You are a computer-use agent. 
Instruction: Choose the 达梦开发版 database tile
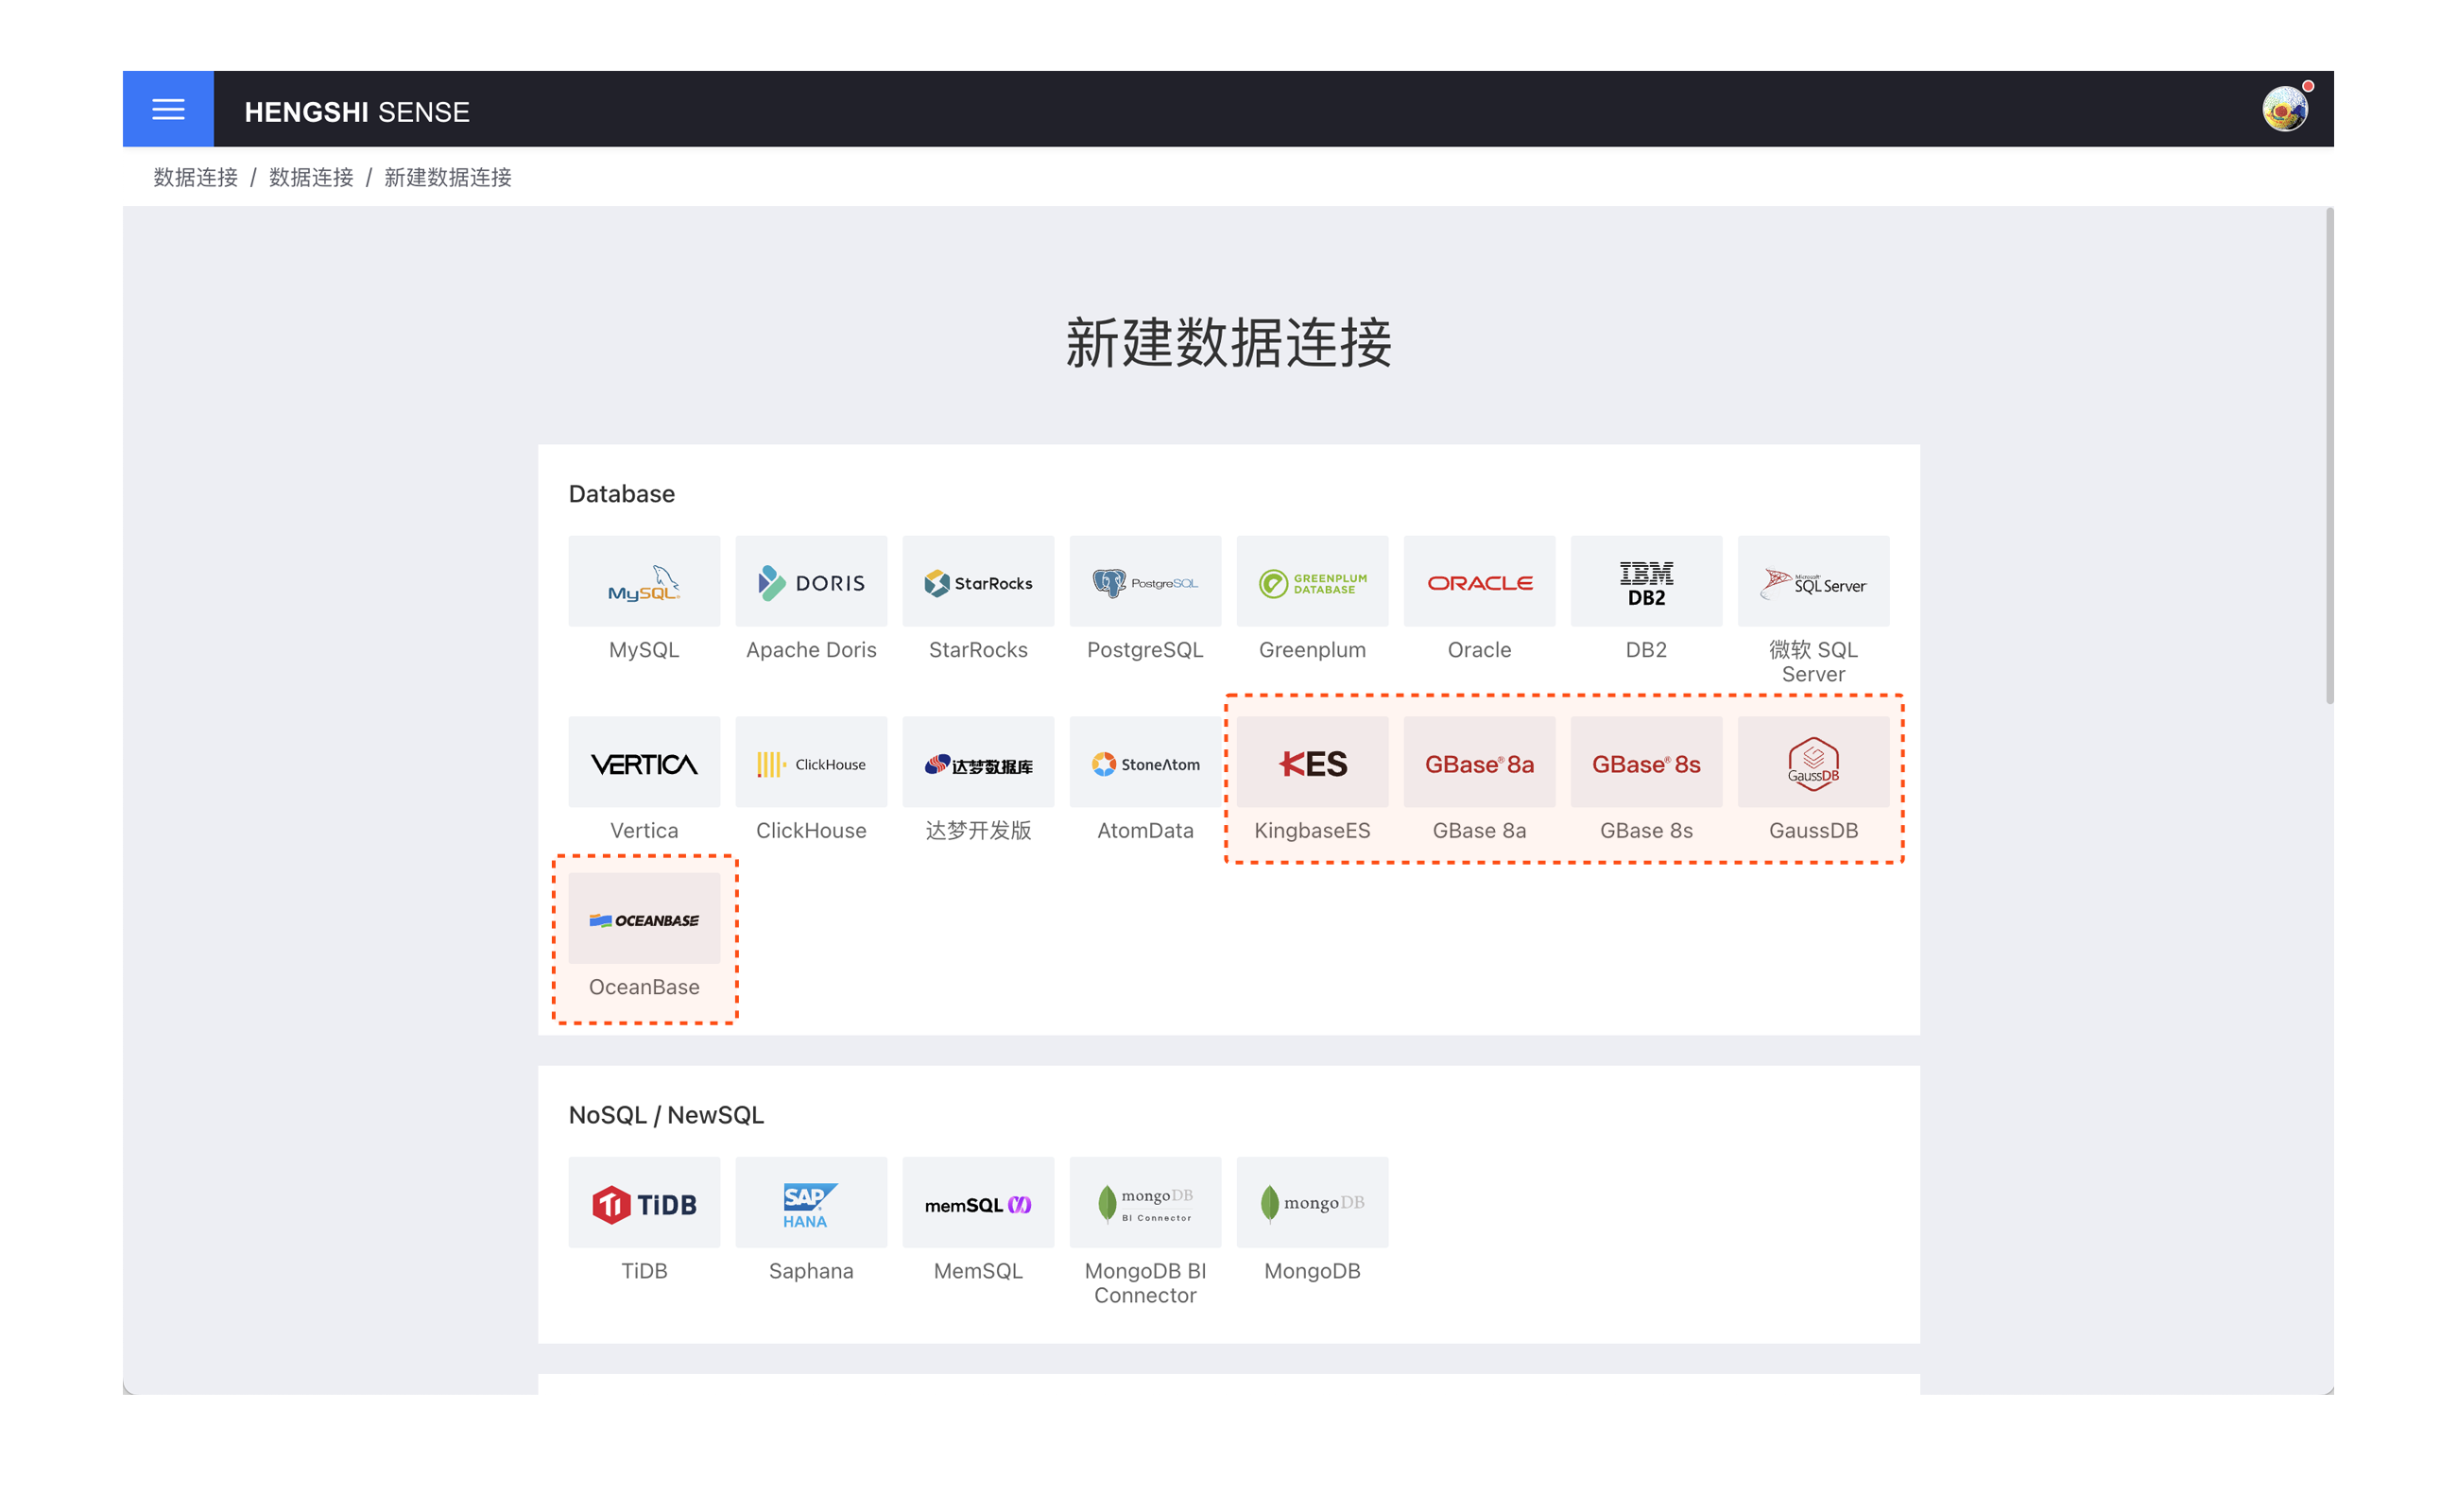coord(978,762)
